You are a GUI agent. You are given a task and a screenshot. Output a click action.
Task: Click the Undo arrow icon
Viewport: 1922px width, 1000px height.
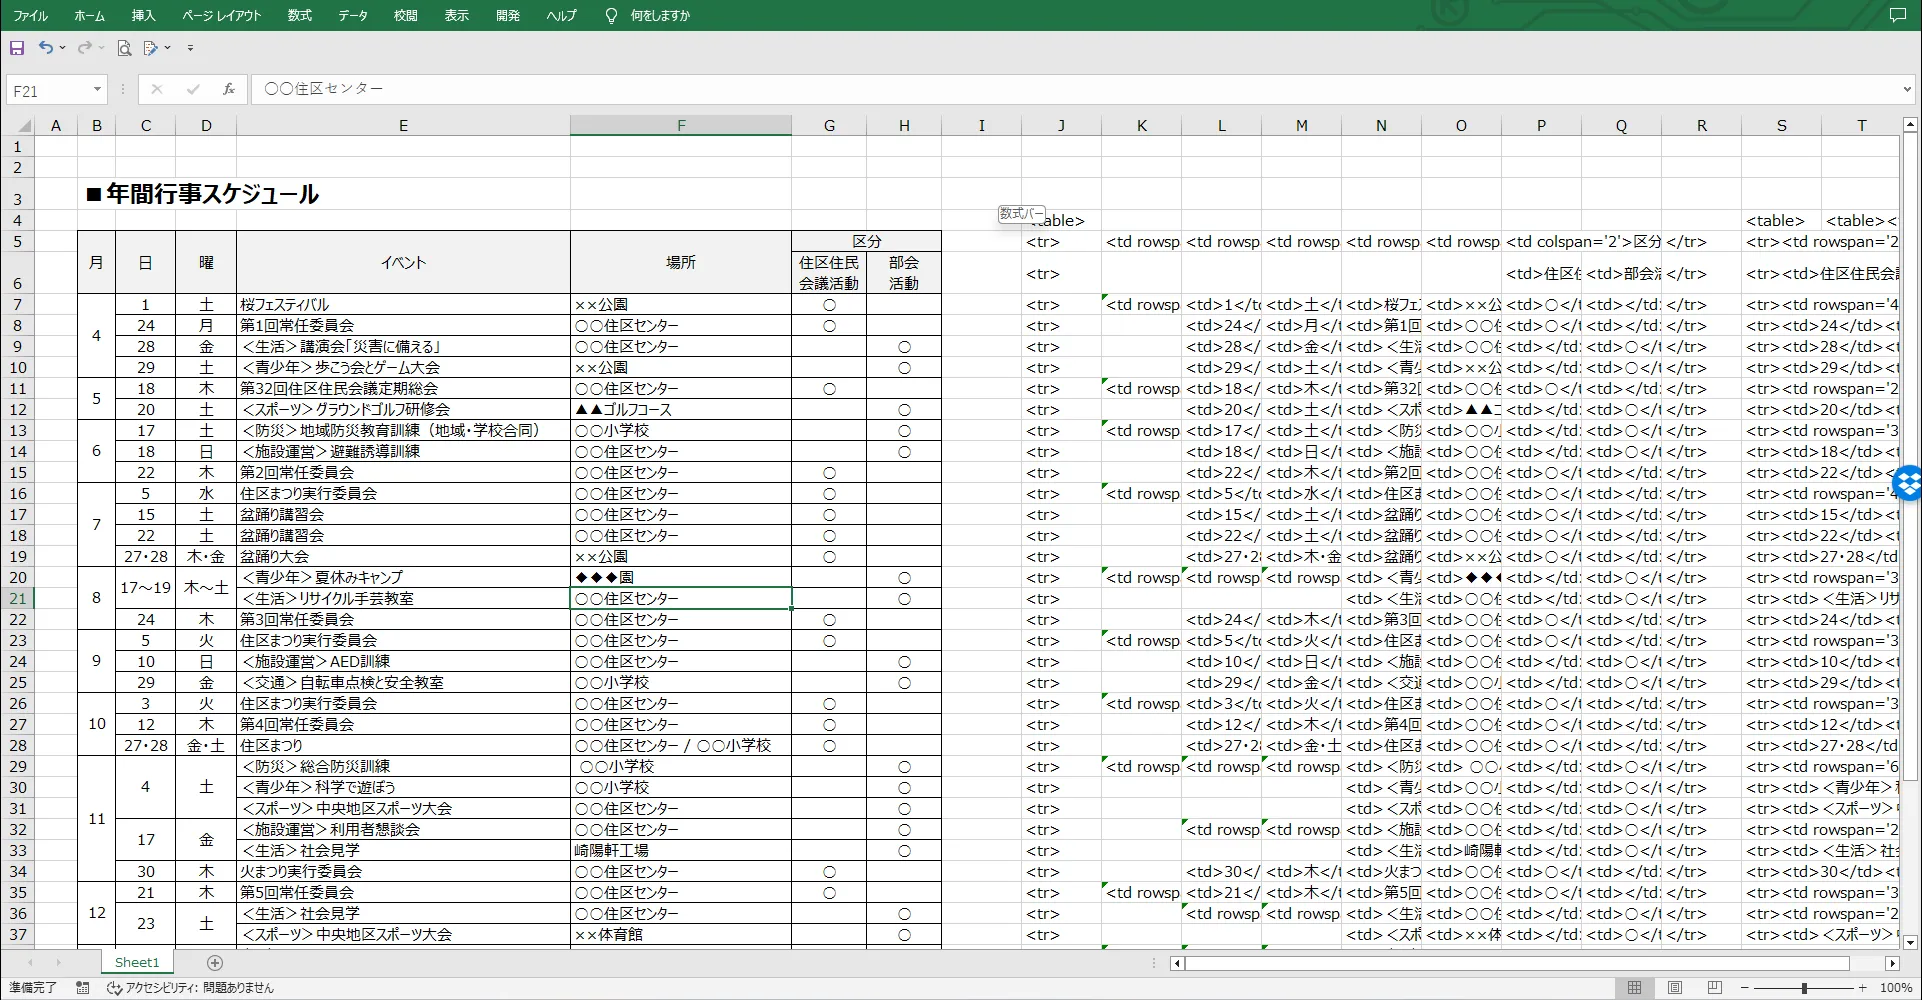pyautogui.click(x=46, y=48)
